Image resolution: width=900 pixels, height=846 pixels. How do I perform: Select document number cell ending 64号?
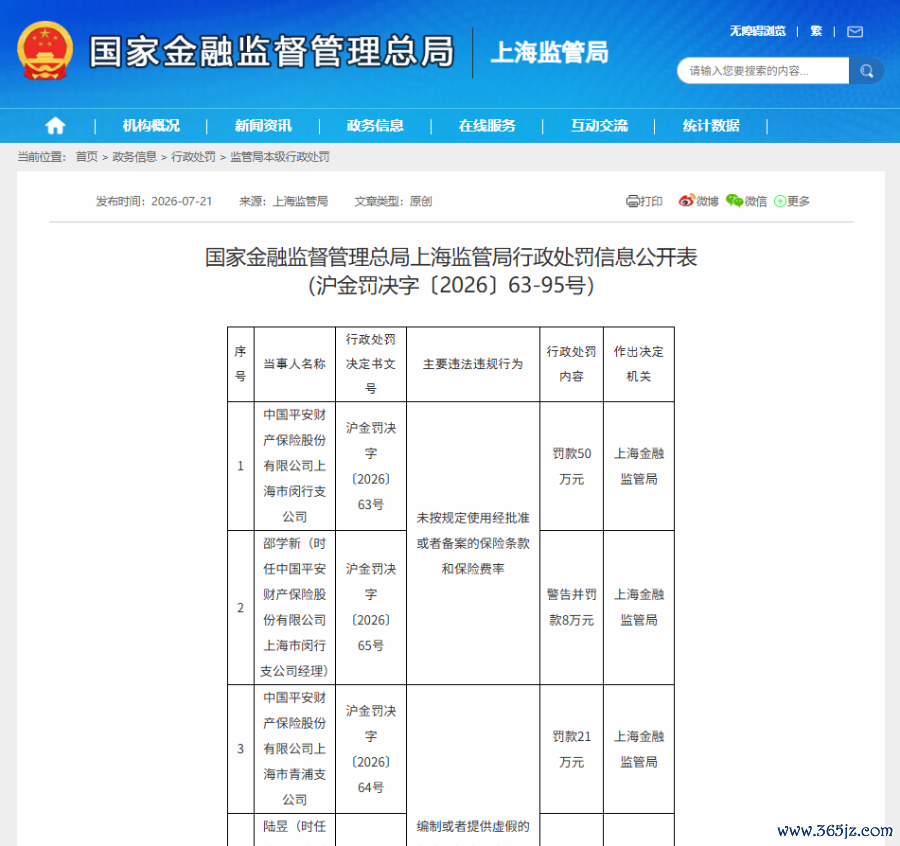(x=371, y=749)
